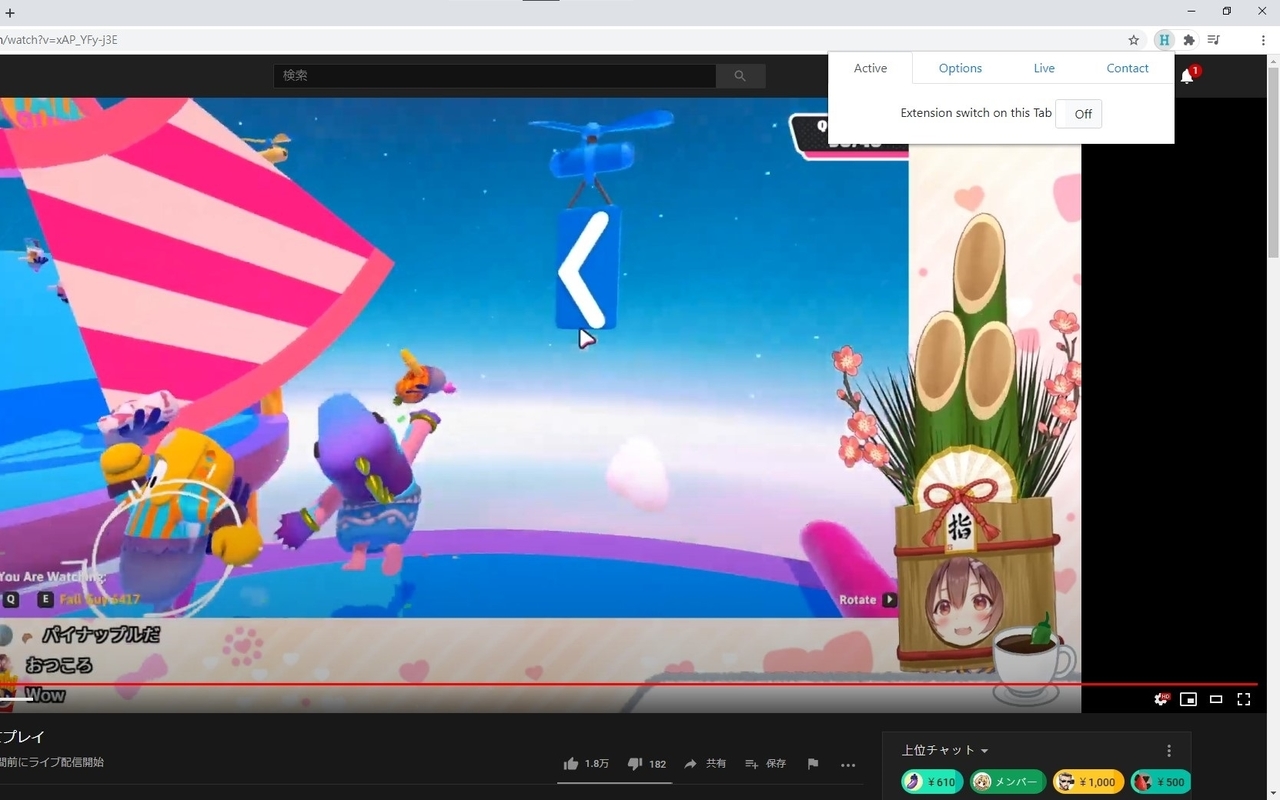The height and width of the screenshot is (800, 1280).
Task: Click the browser address bar URL
Action: (x=60, y=40)
